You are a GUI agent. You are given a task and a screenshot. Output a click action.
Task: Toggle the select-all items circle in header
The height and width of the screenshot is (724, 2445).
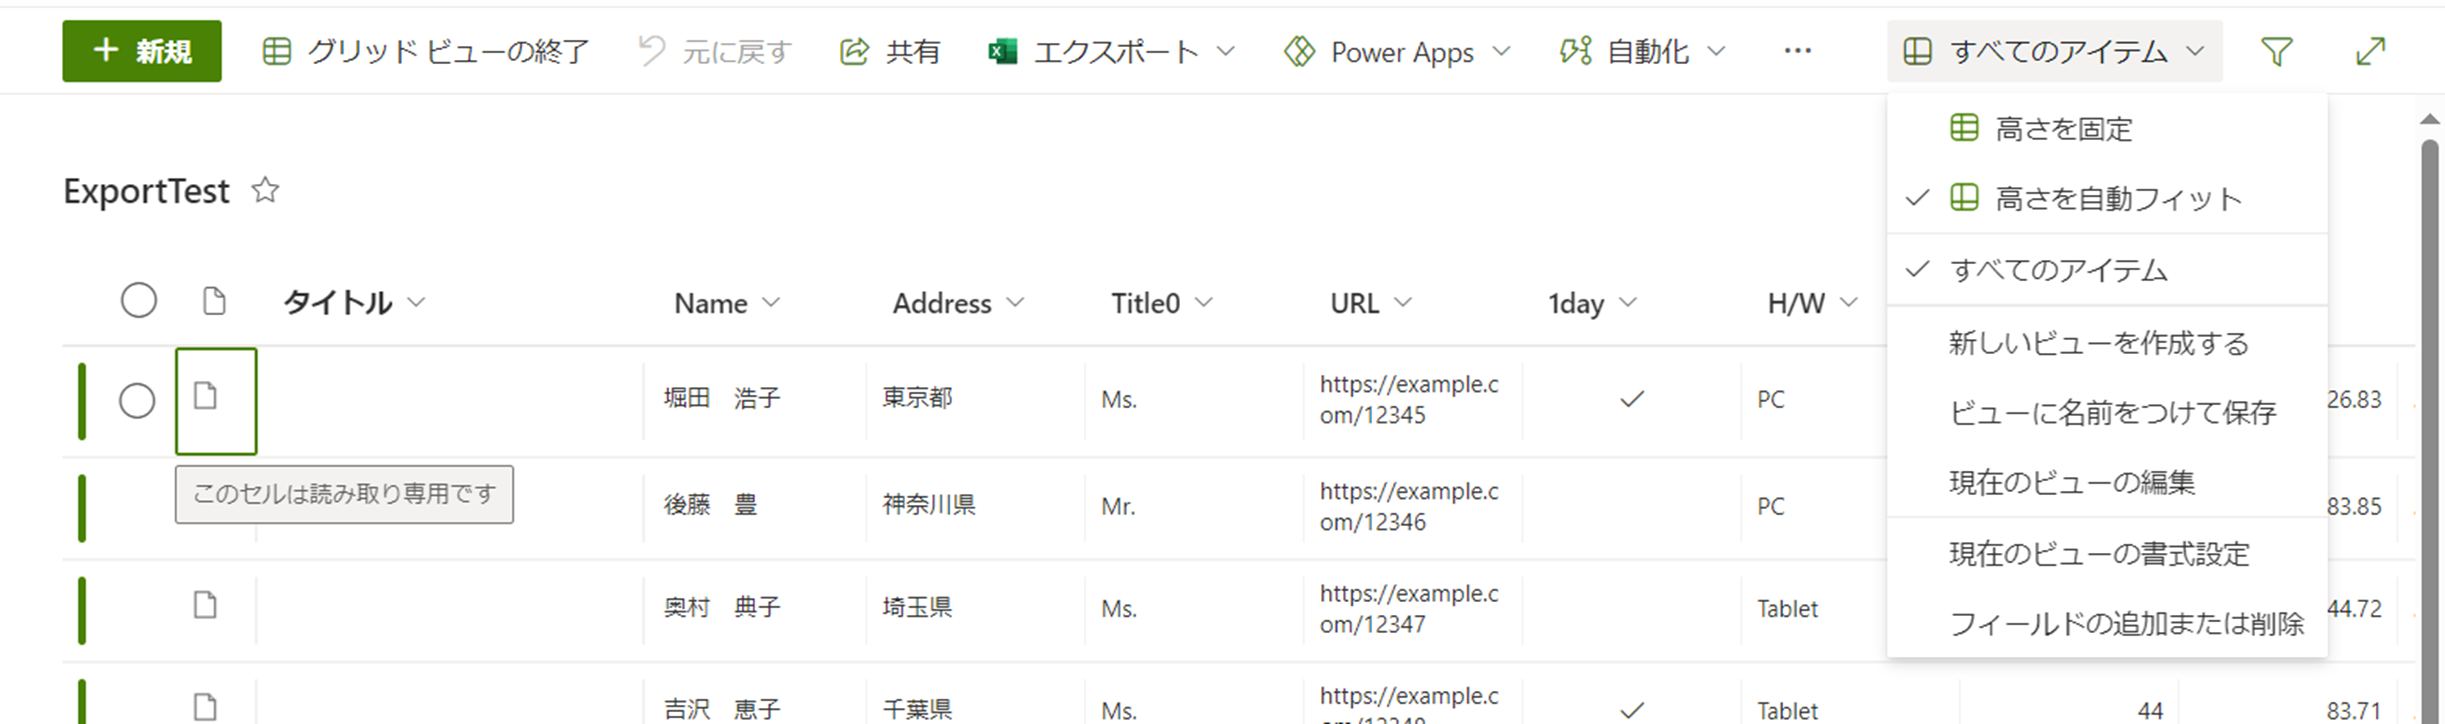(139, 300)
